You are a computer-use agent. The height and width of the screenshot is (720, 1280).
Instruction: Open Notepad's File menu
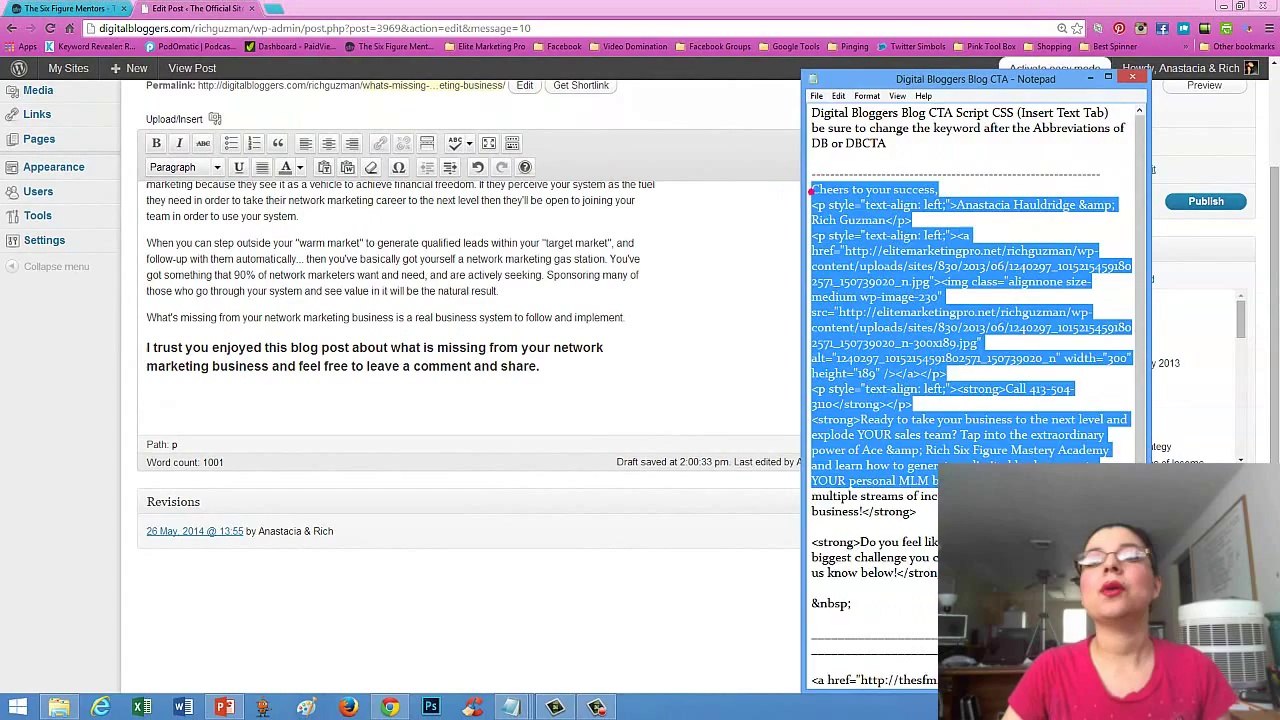point(817,96)
